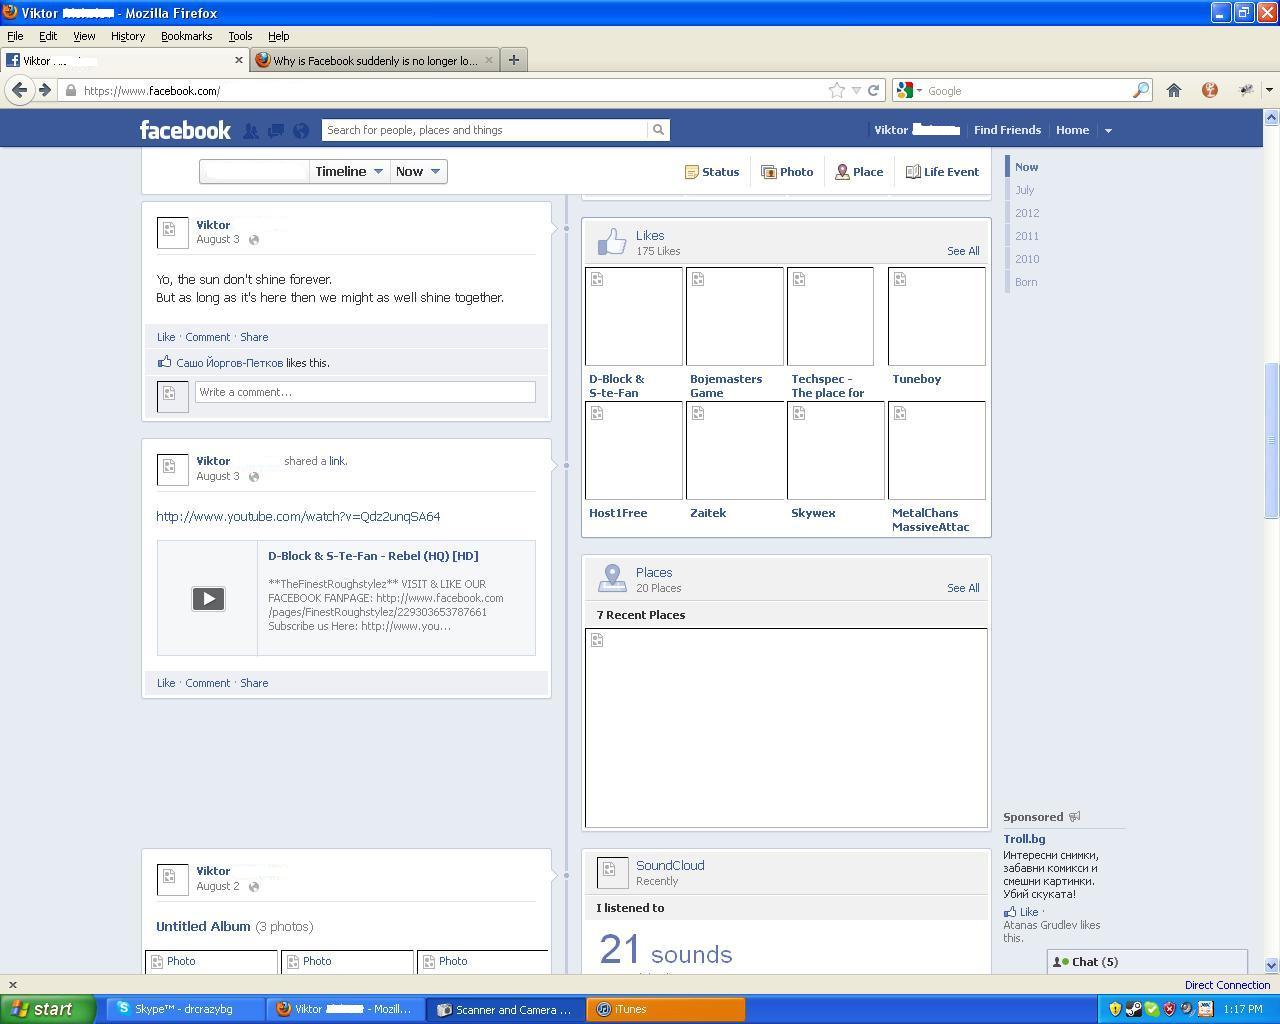This screenshot has width=1280, height=1024.
Task: Open Untitled Album link
Action: pyautogui.click(x=203, y=926)
